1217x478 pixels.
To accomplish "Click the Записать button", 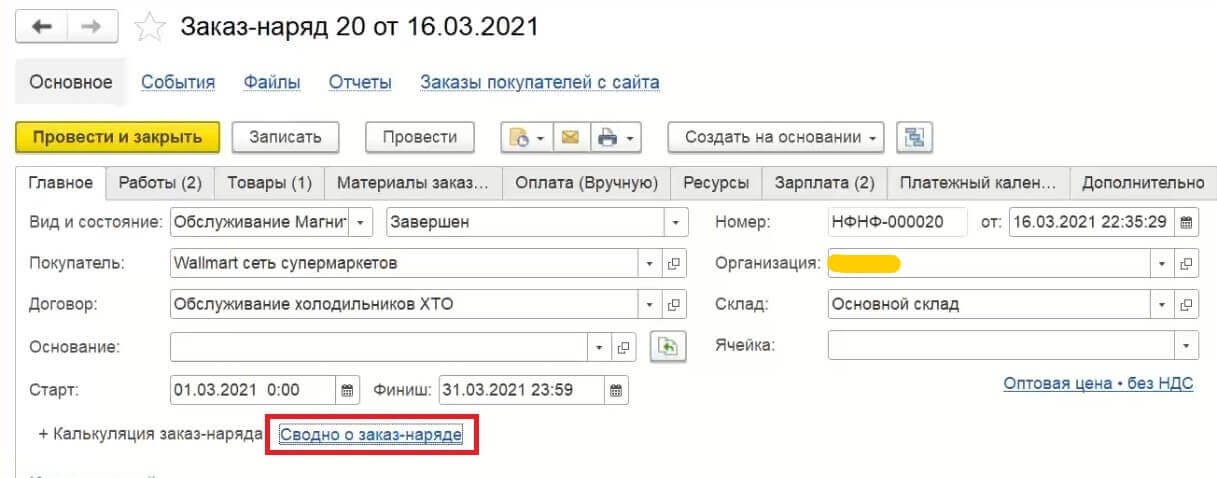I will [285, 138].
